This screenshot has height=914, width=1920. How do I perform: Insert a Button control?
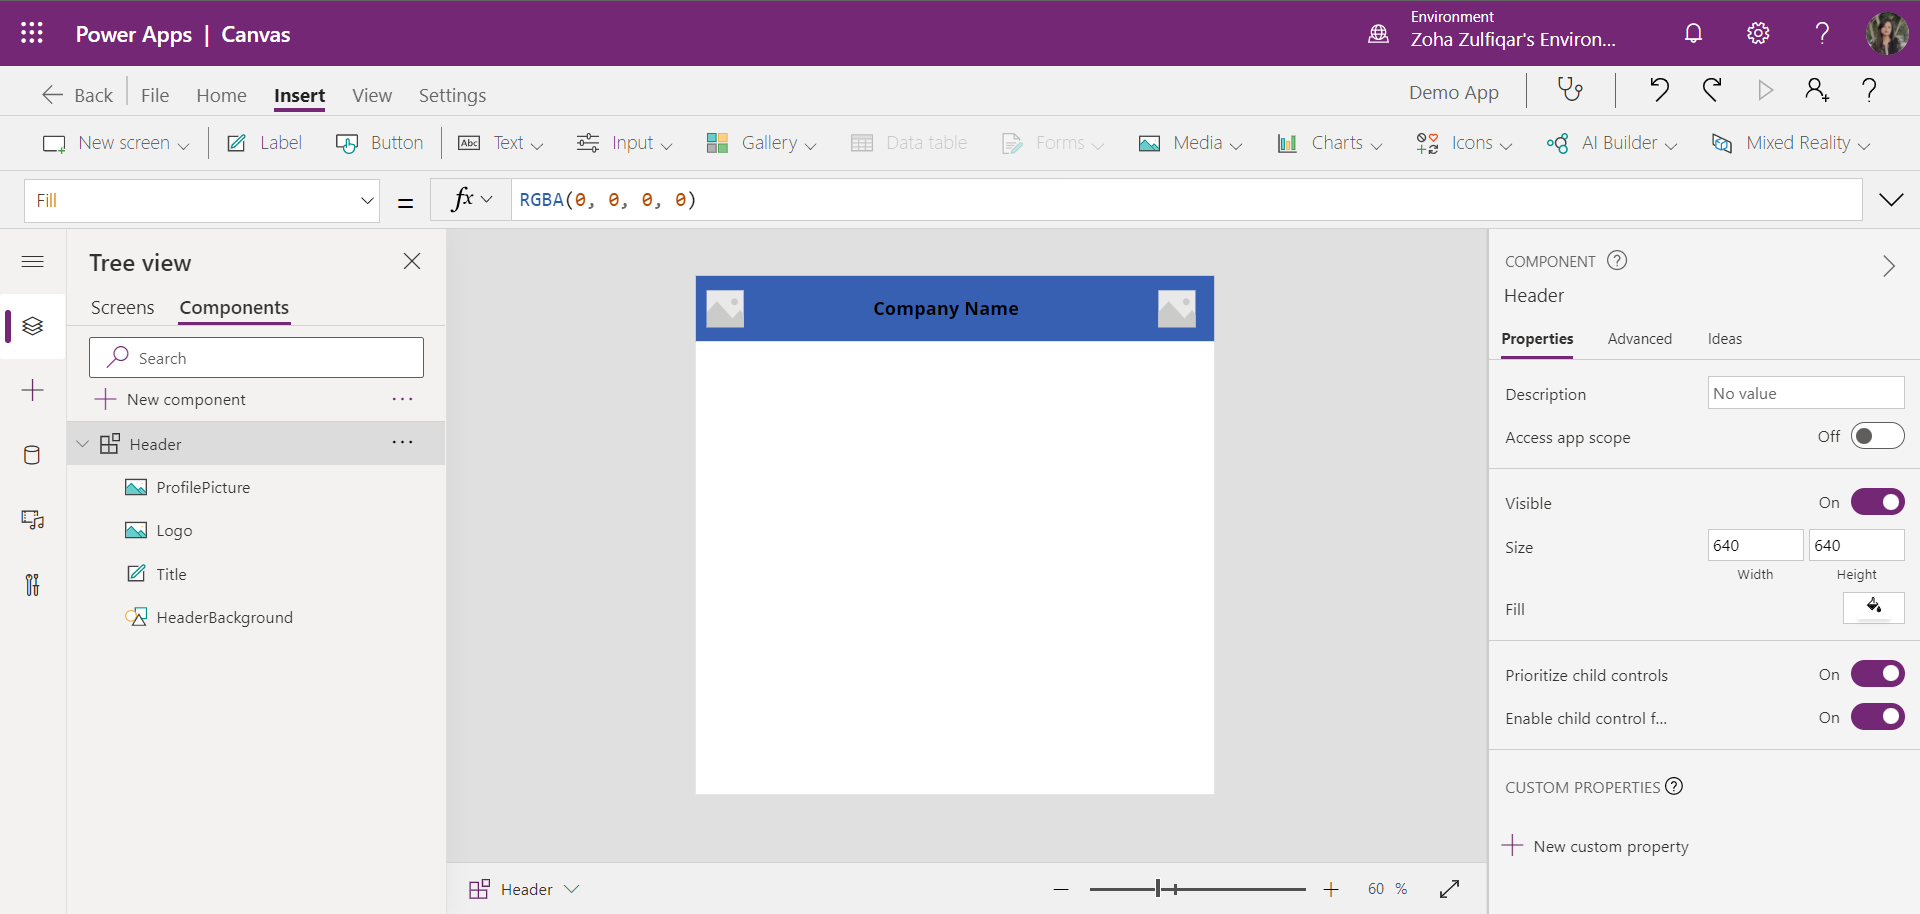pos(380,142)
